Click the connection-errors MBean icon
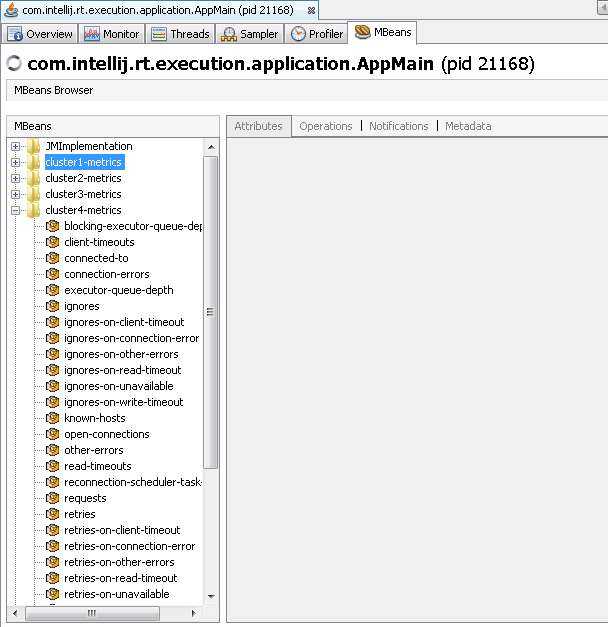The image size is (608, 627). (x=53, y=274)
